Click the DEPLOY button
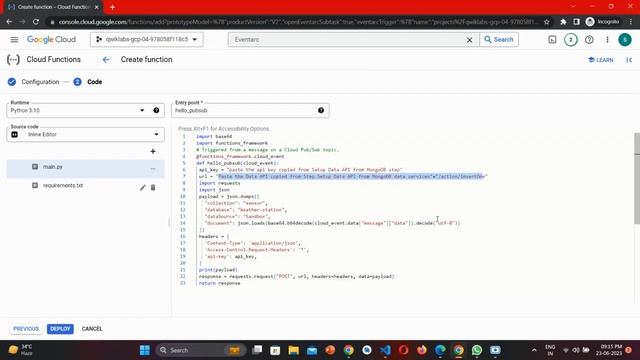The width and height of the screenshot is (640, 360). click(x=60, y=329)
